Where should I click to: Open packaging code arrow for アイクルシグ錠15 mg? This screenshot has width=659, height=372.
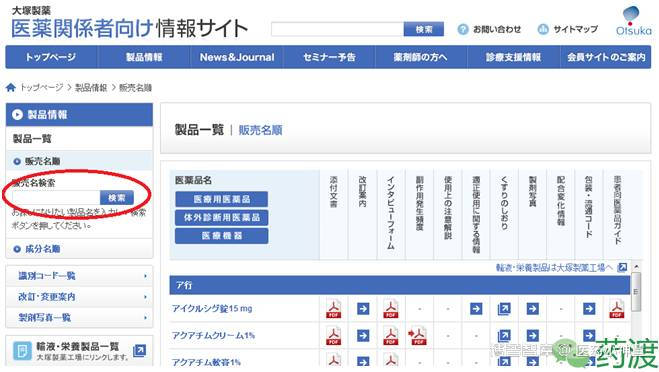pos(589,309)
